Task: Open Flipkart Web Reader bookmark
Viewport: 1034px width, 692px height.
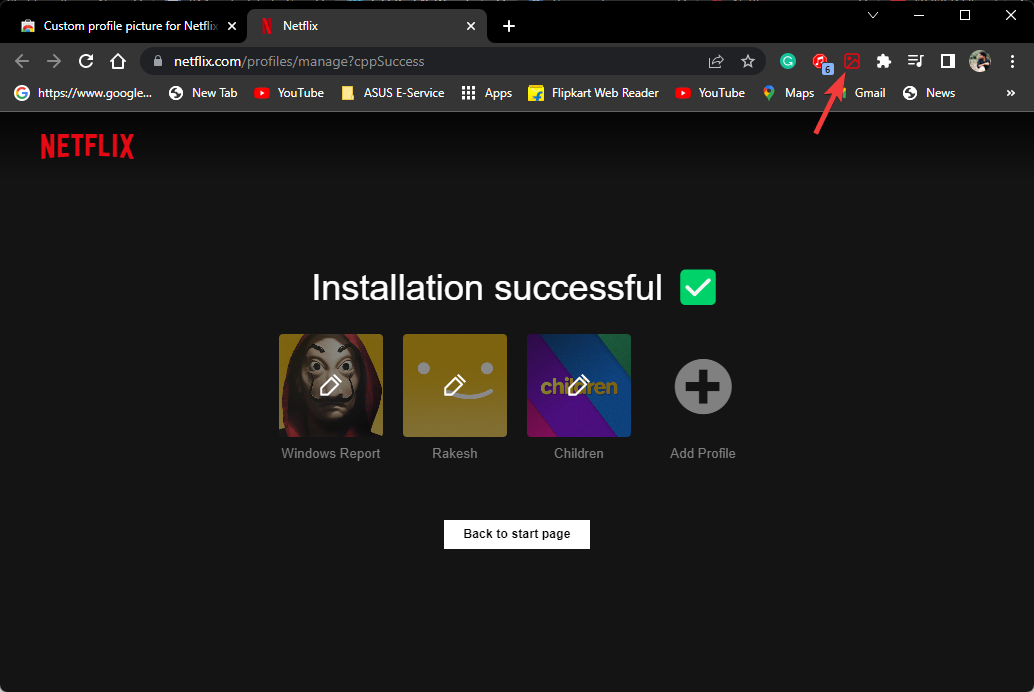Action: tap(593, 93)
